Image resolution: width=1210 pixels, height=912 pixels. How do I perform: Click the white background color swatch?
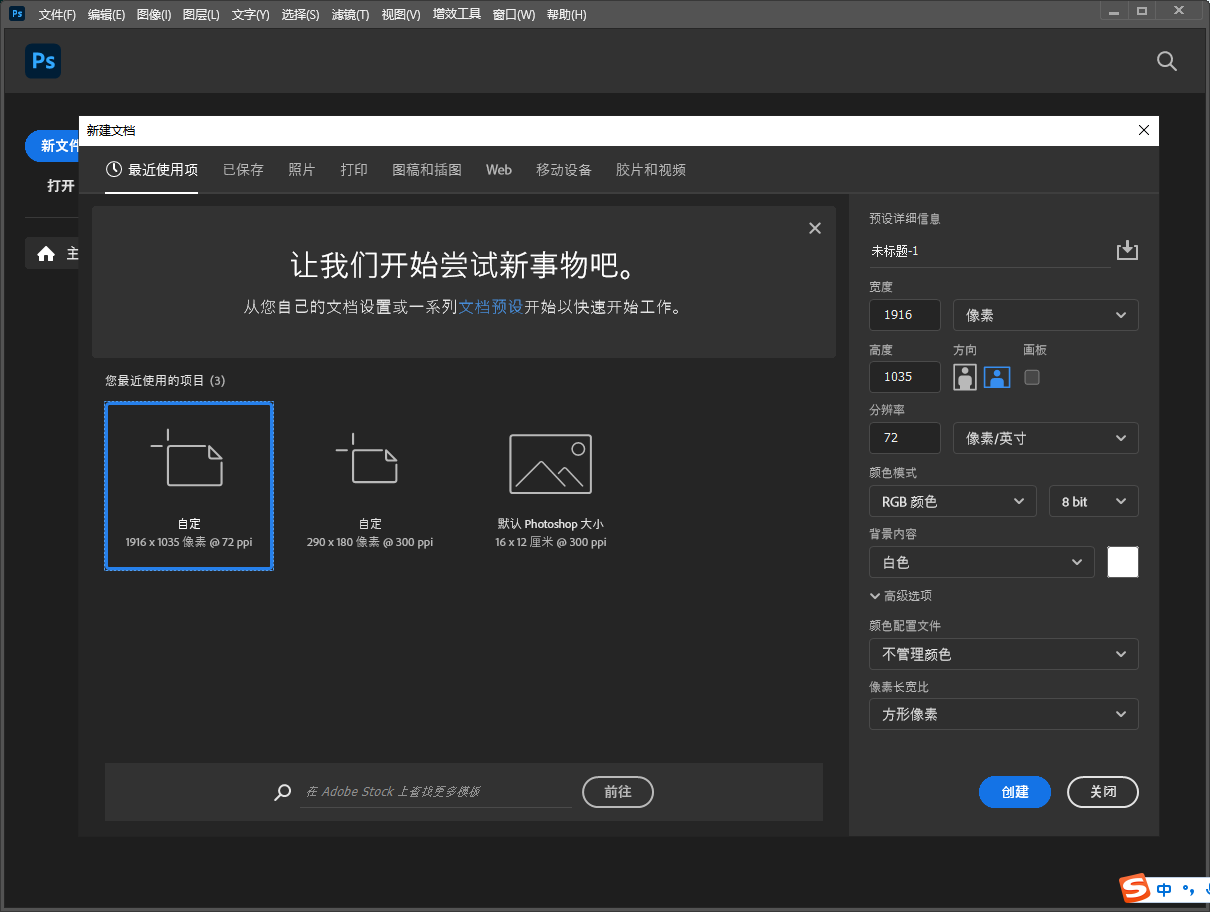1122,562
